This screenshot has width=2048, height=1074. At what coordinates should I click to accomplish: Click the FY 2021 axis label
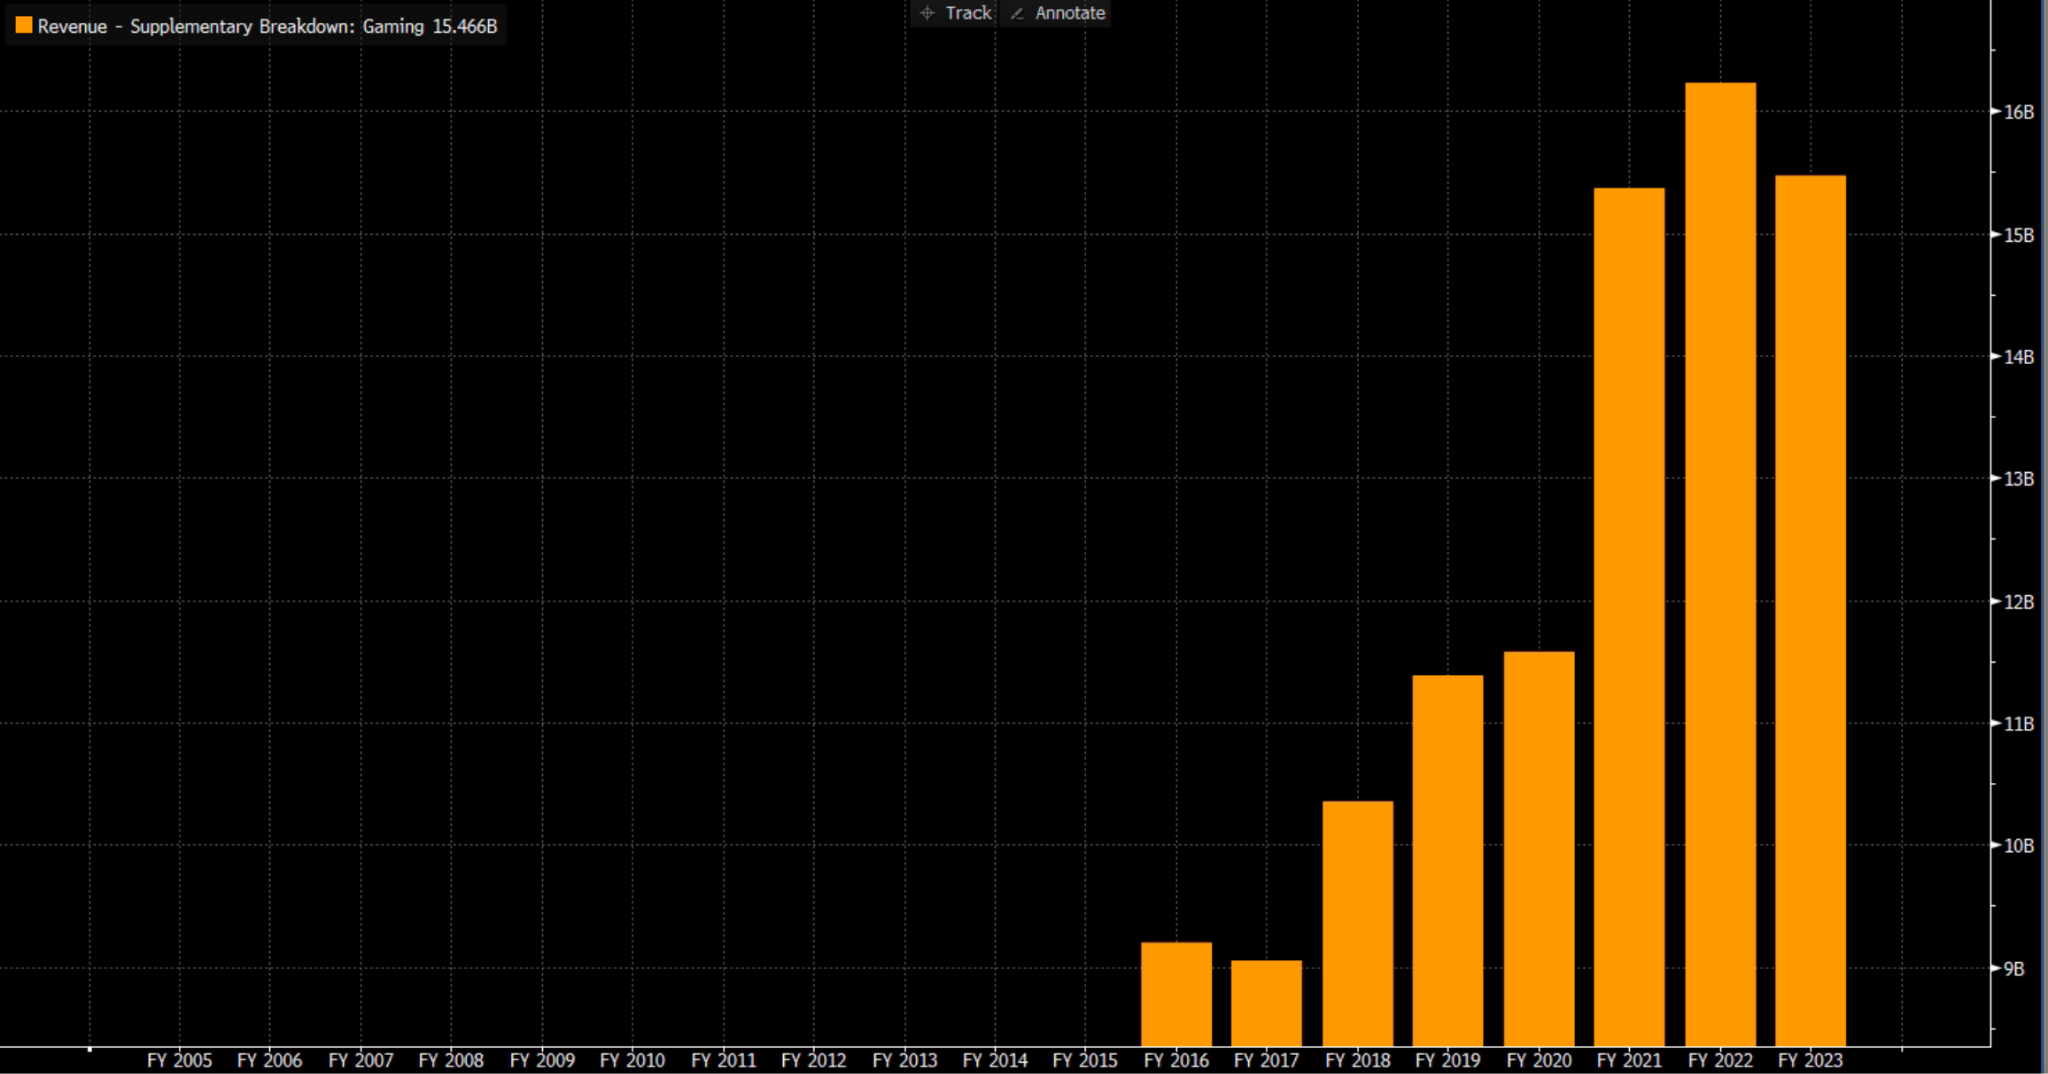click(1629, 1060)
